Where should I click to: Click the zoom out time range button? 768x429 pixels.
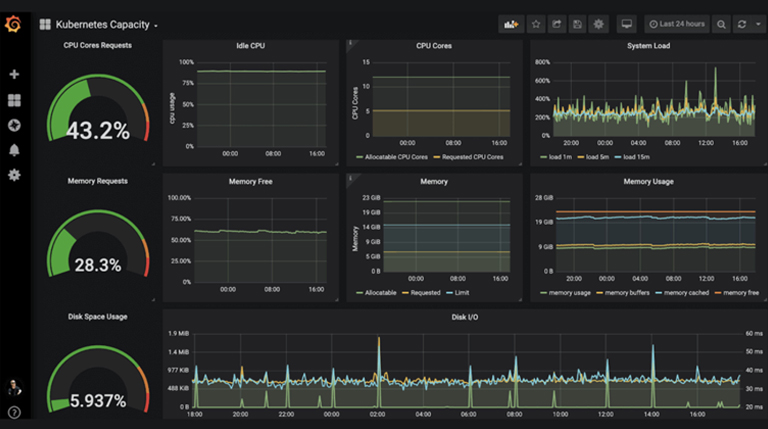(x=721, y=24)
